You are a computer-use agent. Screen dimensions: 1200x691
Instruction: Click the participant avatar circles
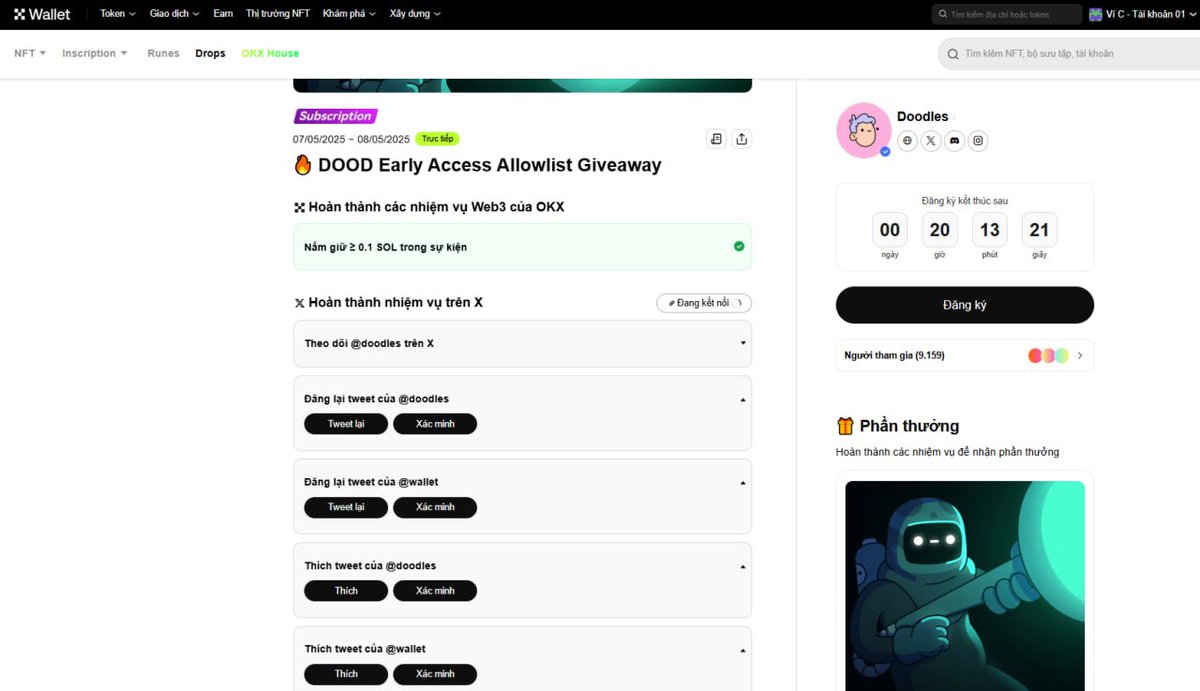click(1048, 355)
